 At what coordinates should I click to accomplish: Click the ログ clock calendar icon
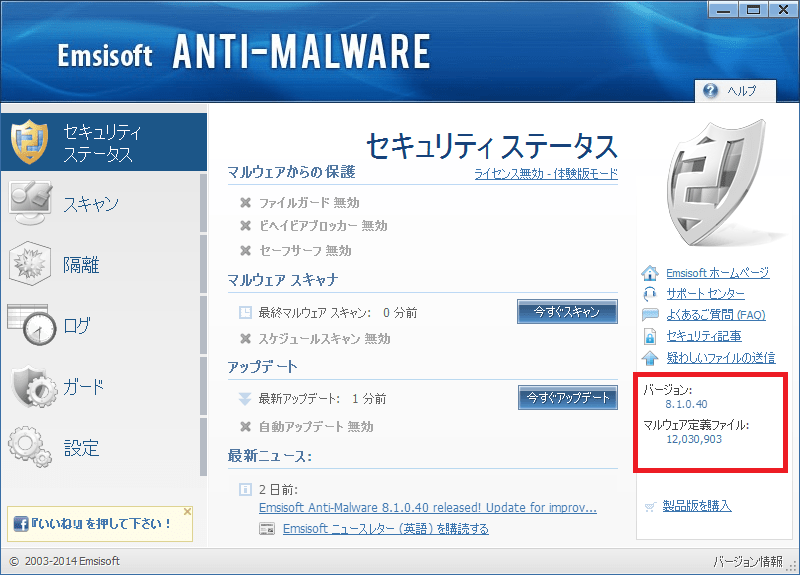[32, 324]
